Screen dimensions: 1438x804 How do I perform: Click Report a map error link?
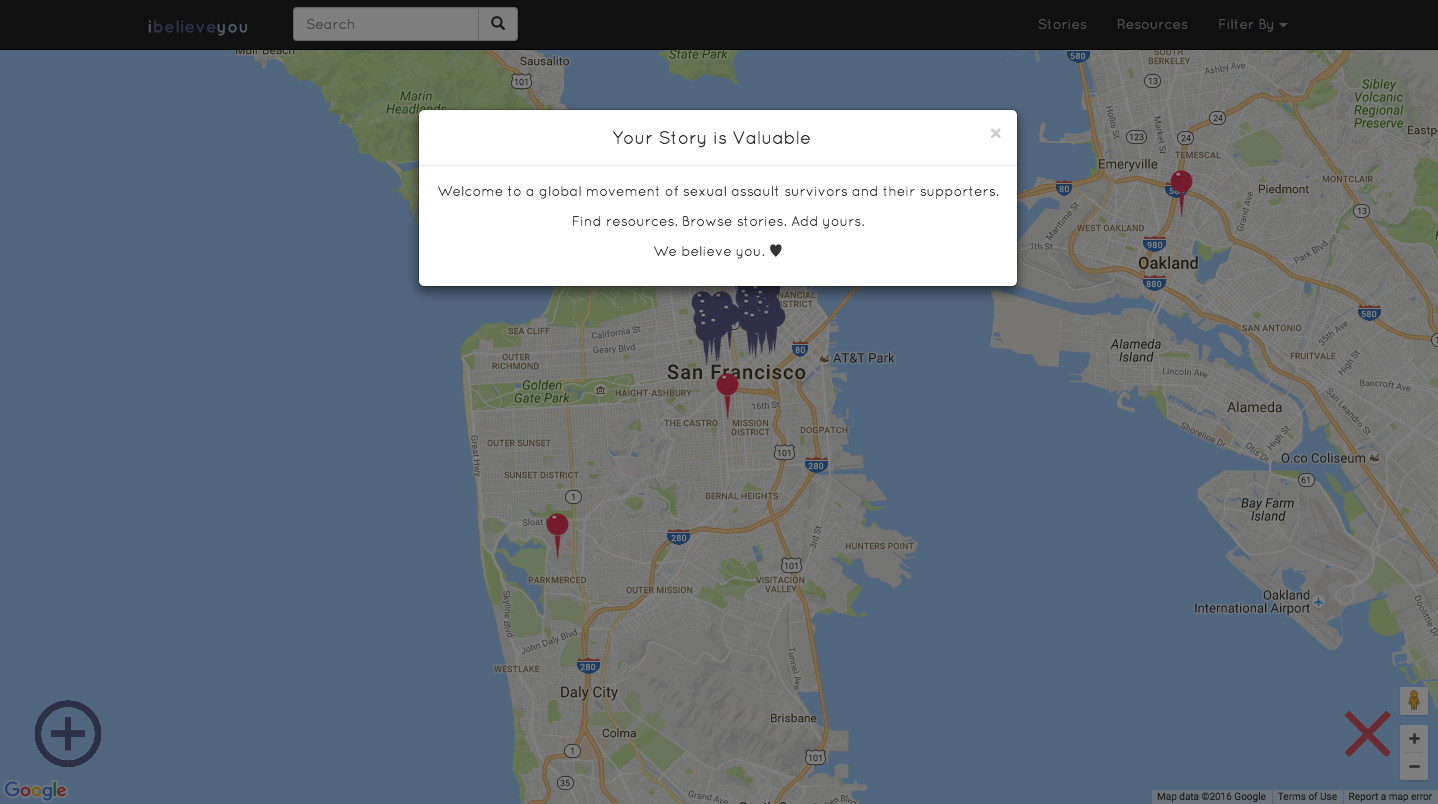[x=1390, y=797]
